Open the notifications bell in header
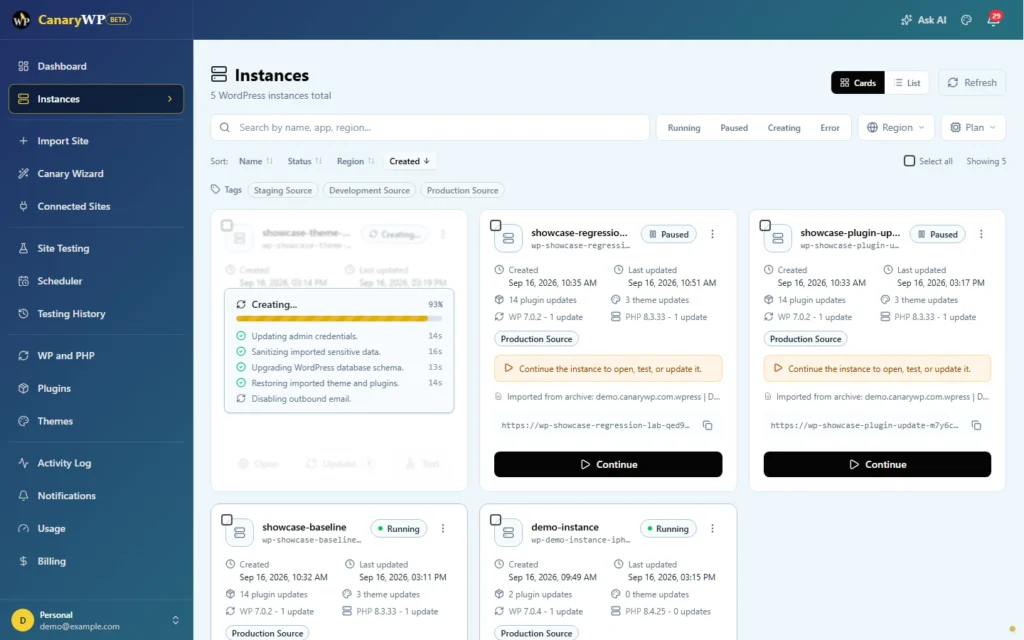The image size is (1024, 640). pos(993,20)
